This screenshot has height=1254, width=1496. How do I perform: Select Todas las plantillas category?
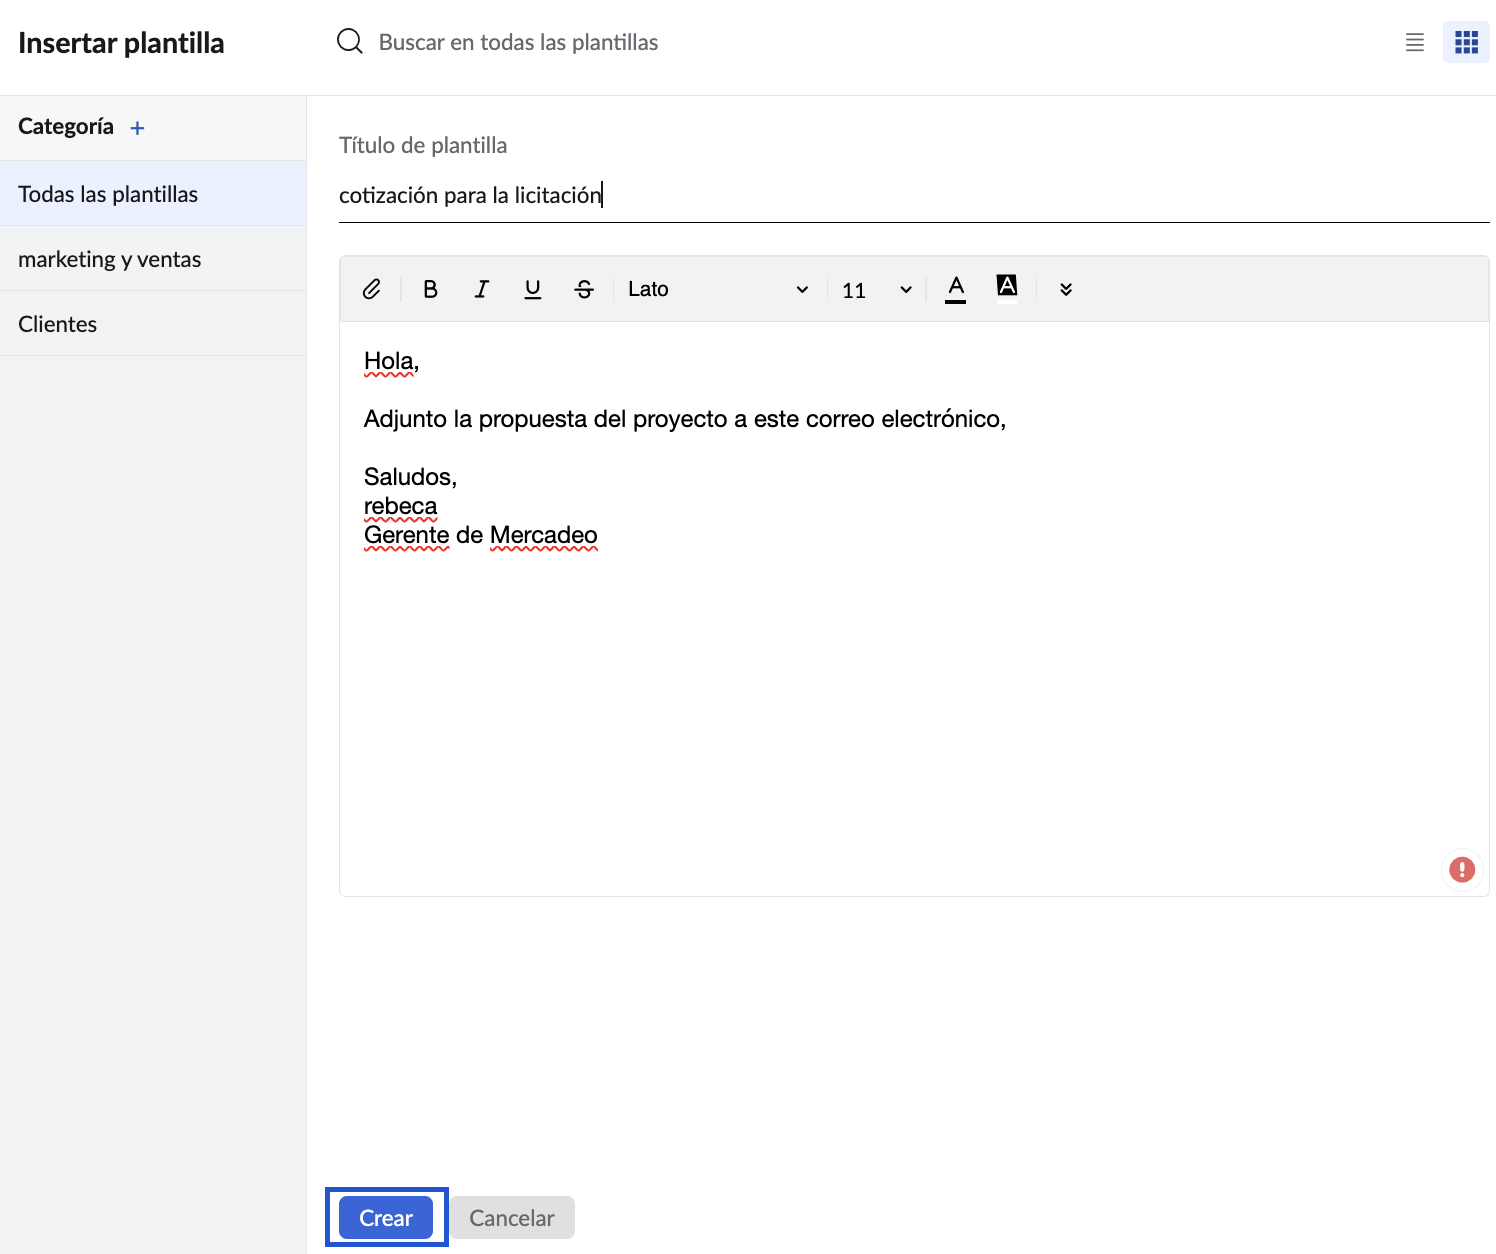coord(108,194)
